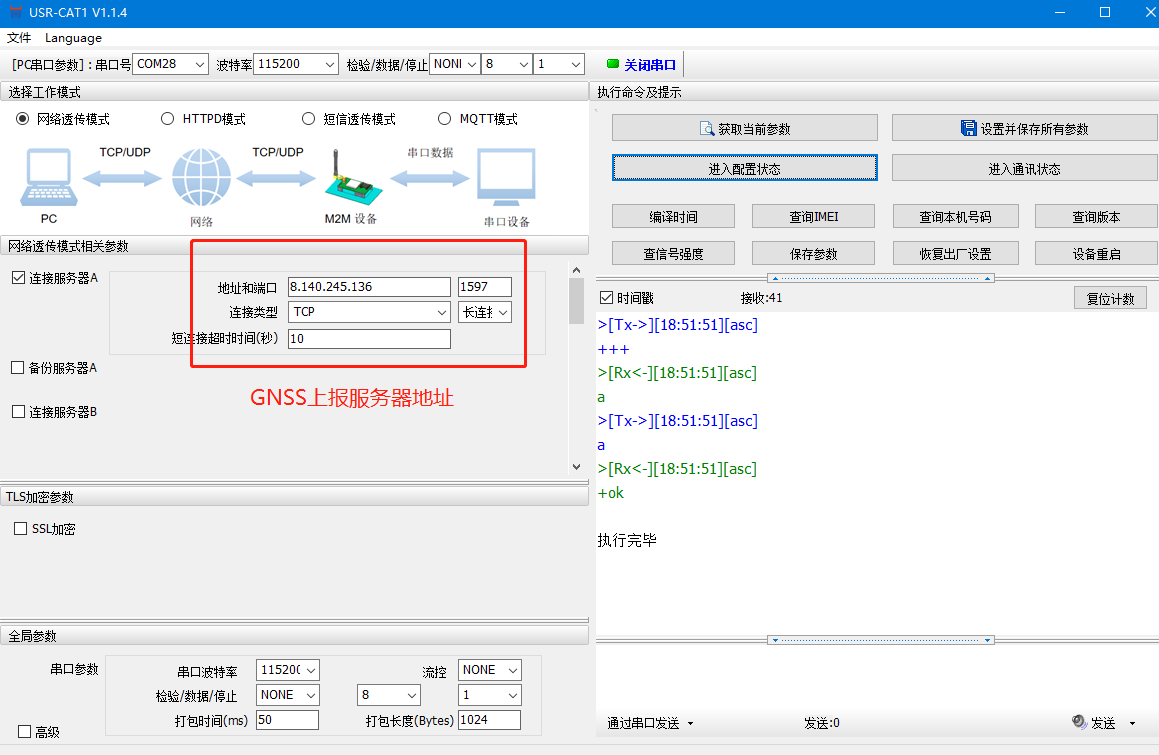Viewport: 1159px width, 755px height.
Task: Open the Language menu
Action: point(73,38)
